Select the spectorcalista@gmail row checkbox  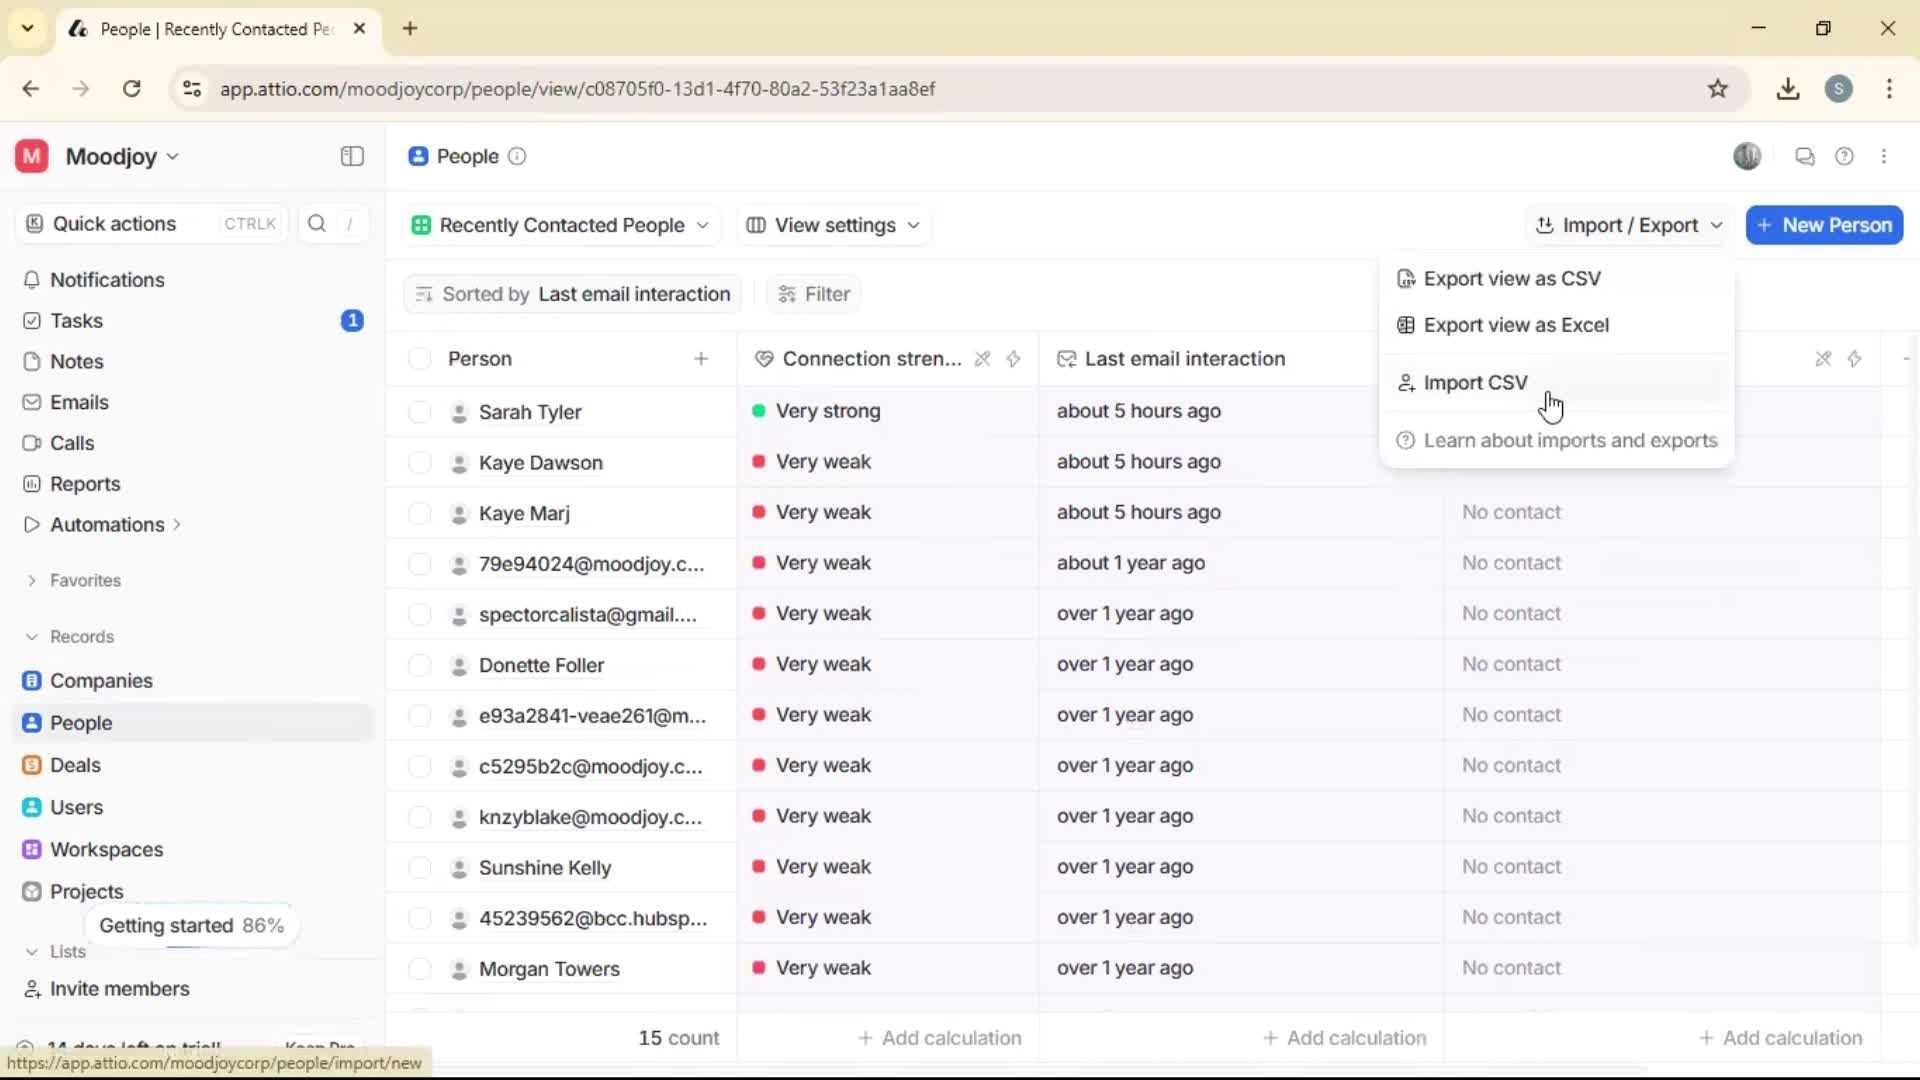(420, 615)
